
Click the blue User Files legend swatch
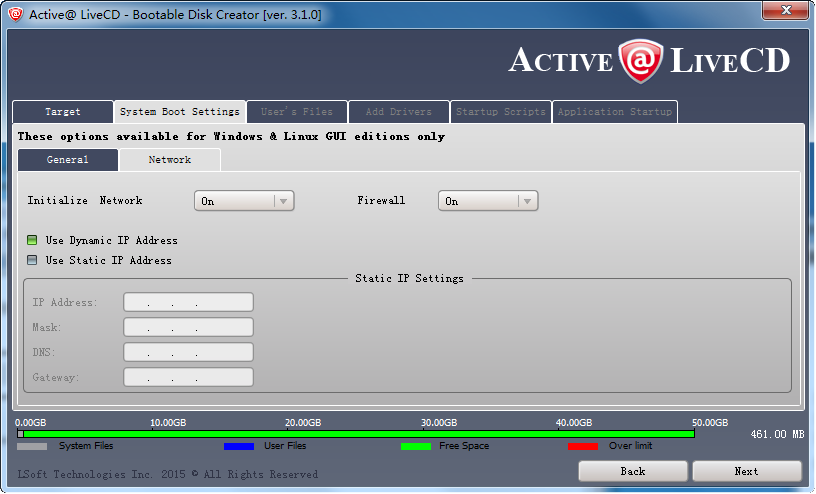239,447
